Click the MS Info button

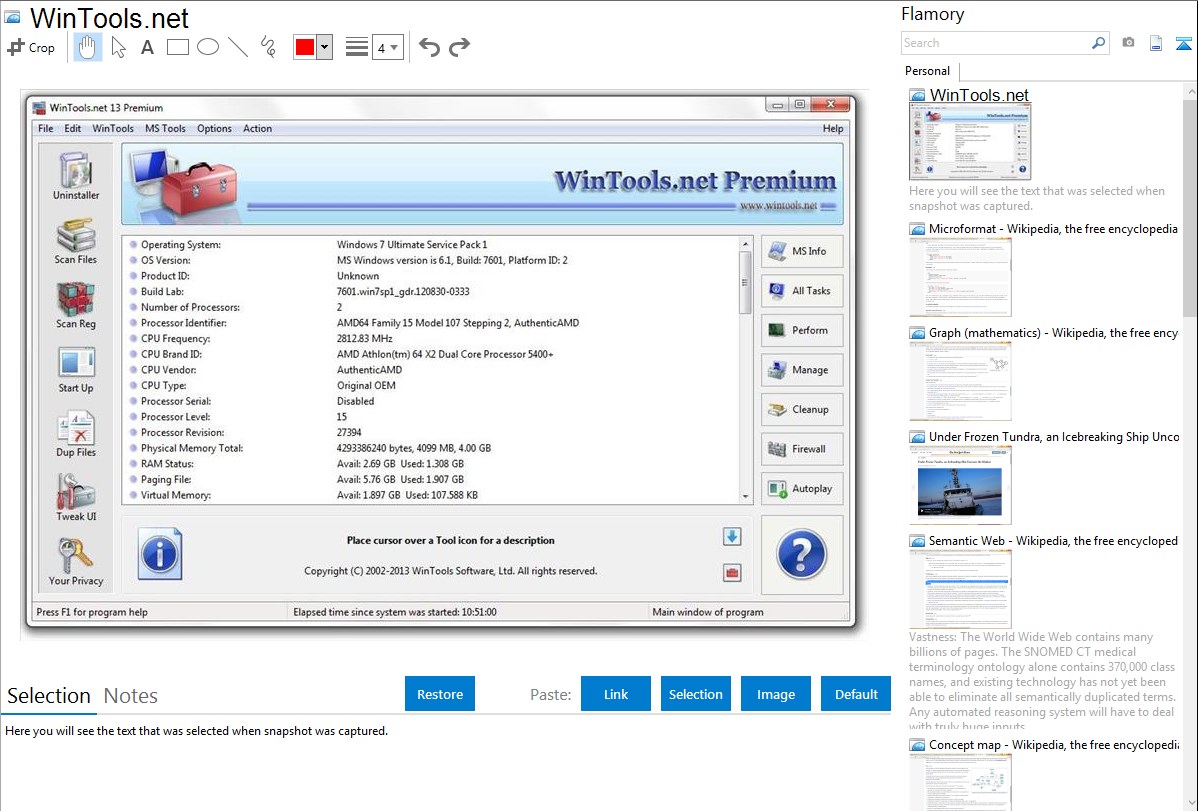point(801,251)
